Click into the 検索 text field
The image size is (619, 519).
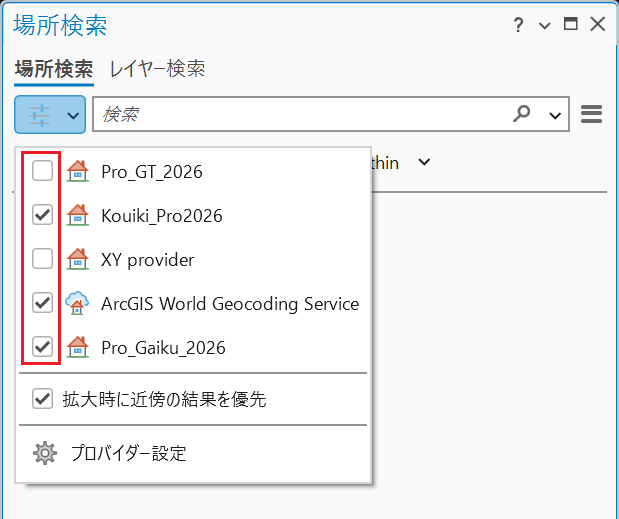[x=300, y=114]
